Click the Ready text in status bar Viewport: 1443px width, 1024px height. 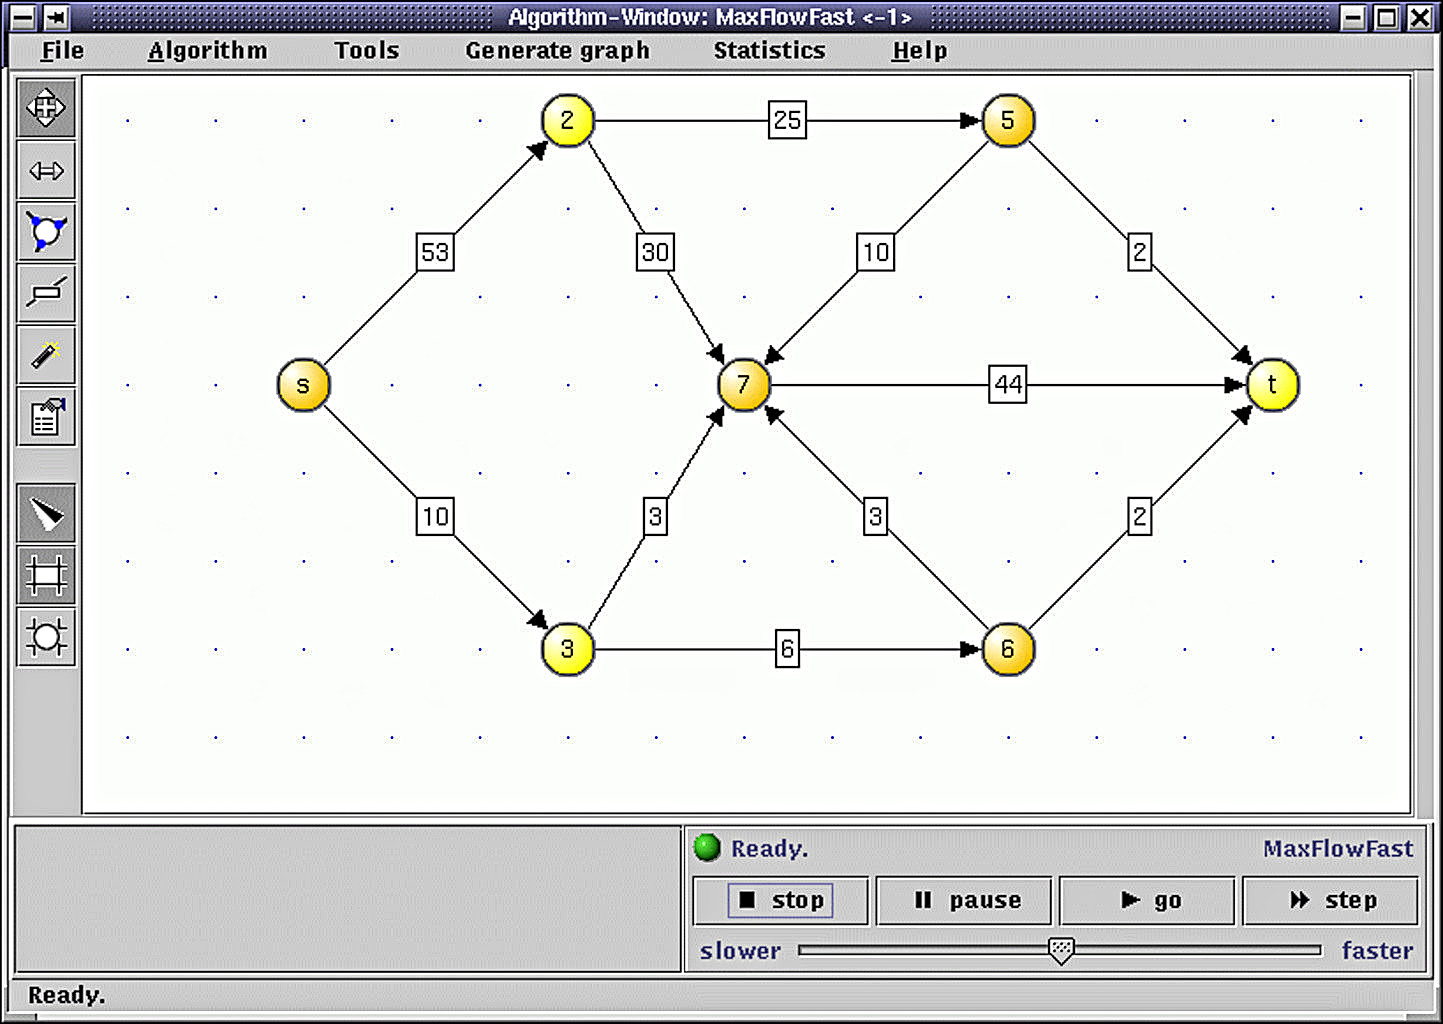coord(66,996)
